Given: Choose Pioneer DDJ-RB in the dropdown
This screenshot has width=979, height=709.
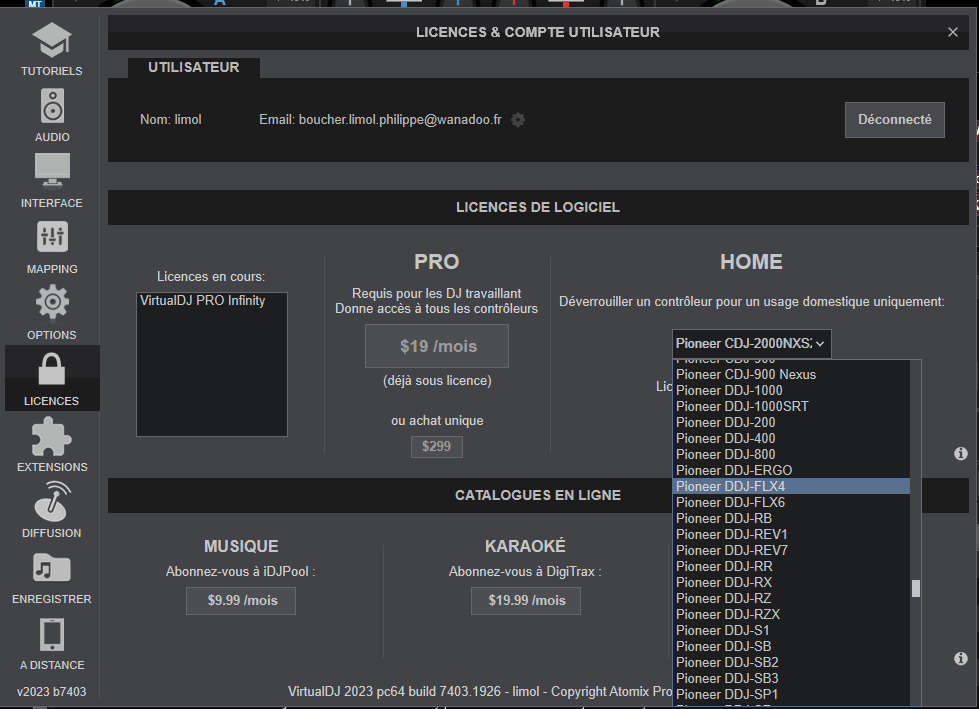Looking at the screenshot, I should 792,519.
